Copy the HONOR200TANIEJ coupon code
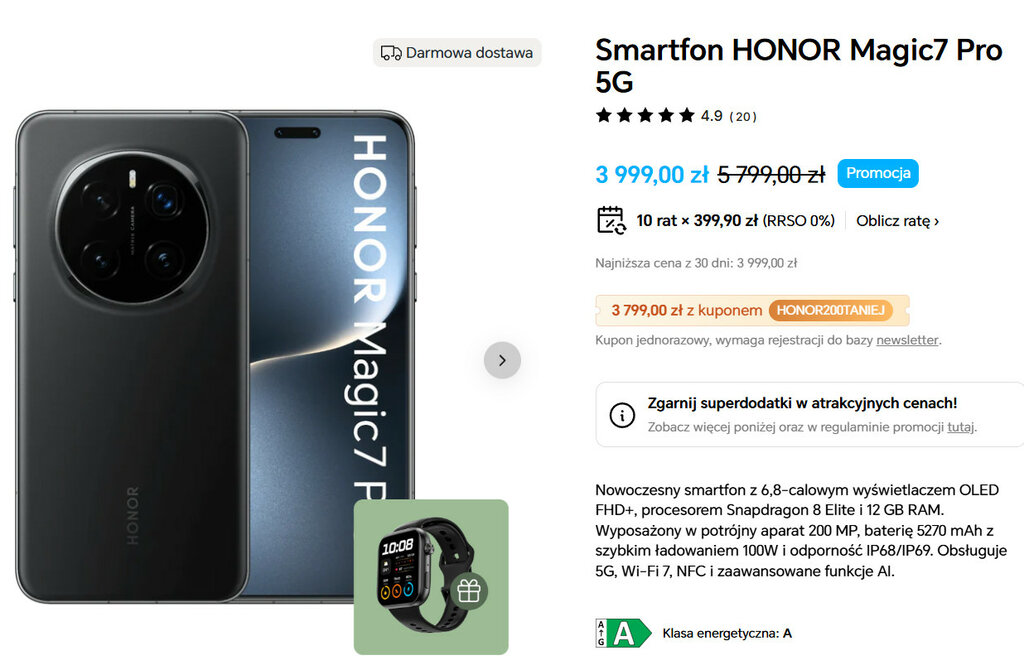Screen dimensions: 1024x665 tap(830, 310)
